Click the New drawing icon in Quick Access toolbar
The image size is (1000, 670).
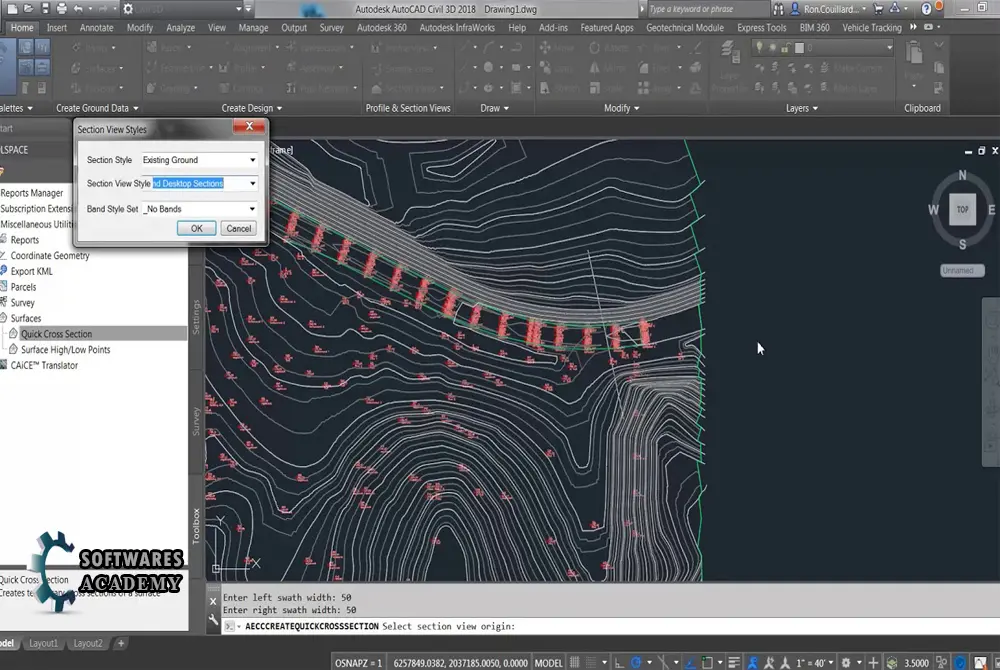11,9
